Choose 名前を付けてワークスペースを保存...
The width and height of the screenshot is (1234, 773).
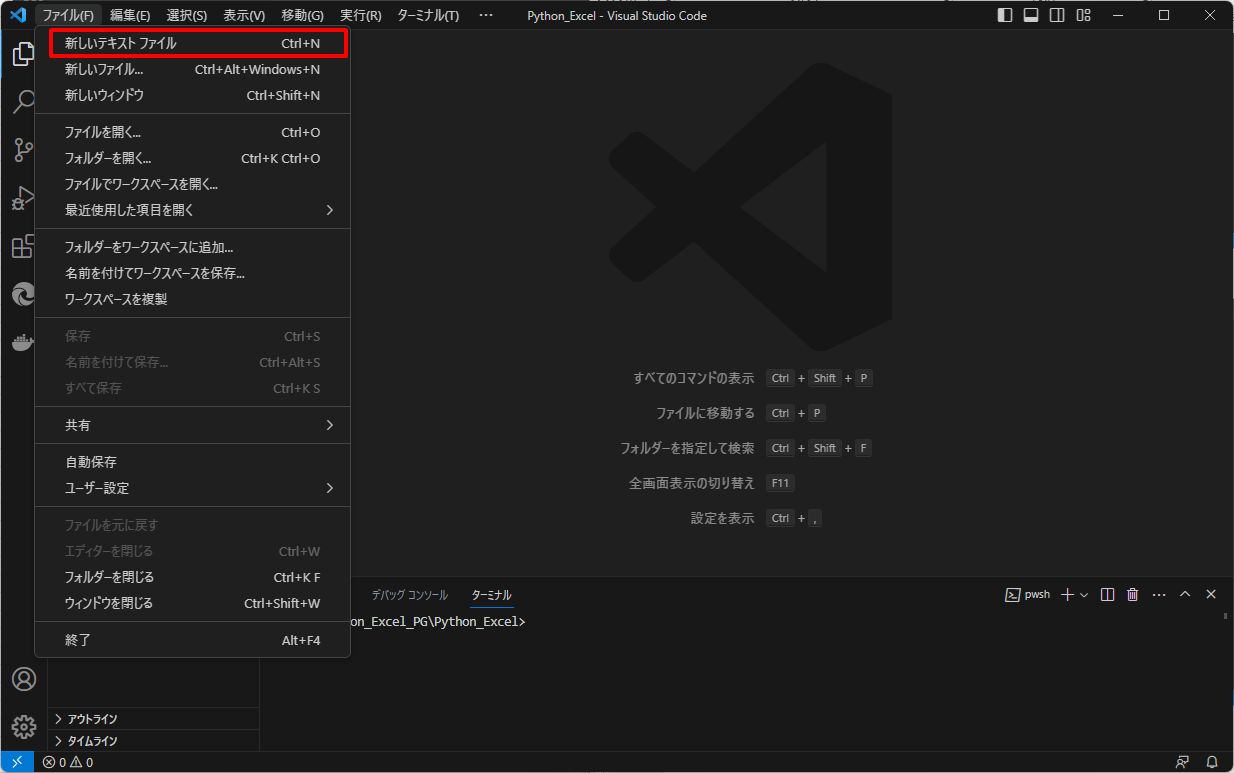coord(192,273)
